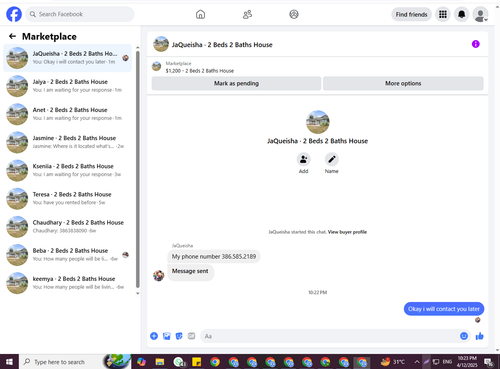Click the listing thumbnail in chat header
This screenshot has width=500, height=369.
coord(161,44)
